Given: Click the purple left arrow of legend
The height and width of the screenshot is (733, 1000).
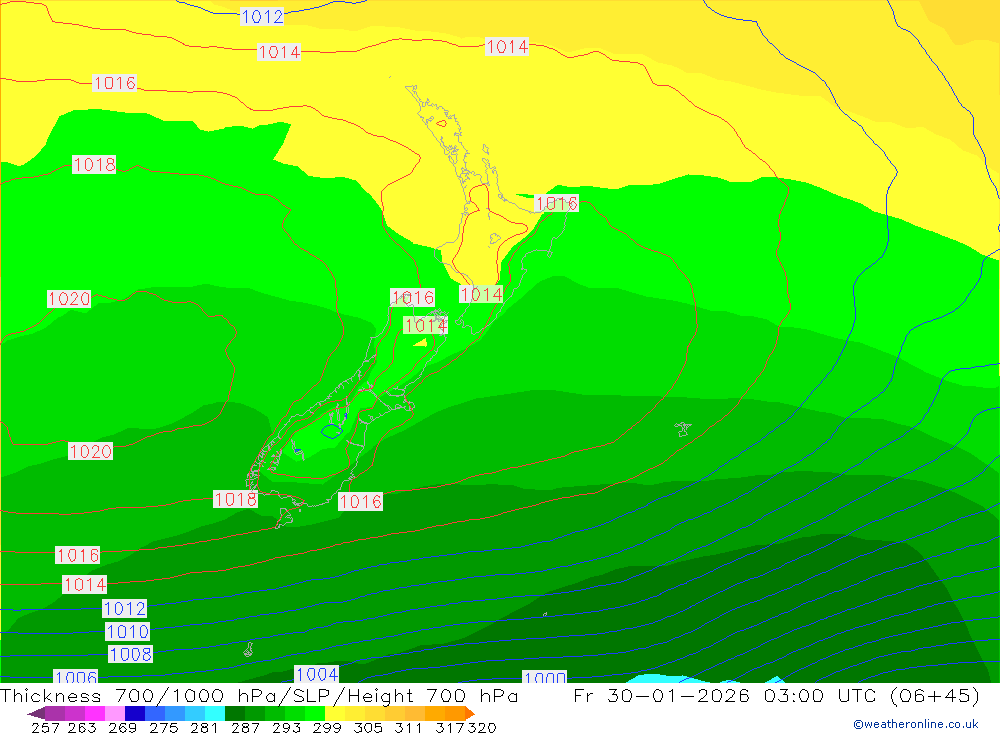Looking at the screenshot, I should (x=36, y=713).
